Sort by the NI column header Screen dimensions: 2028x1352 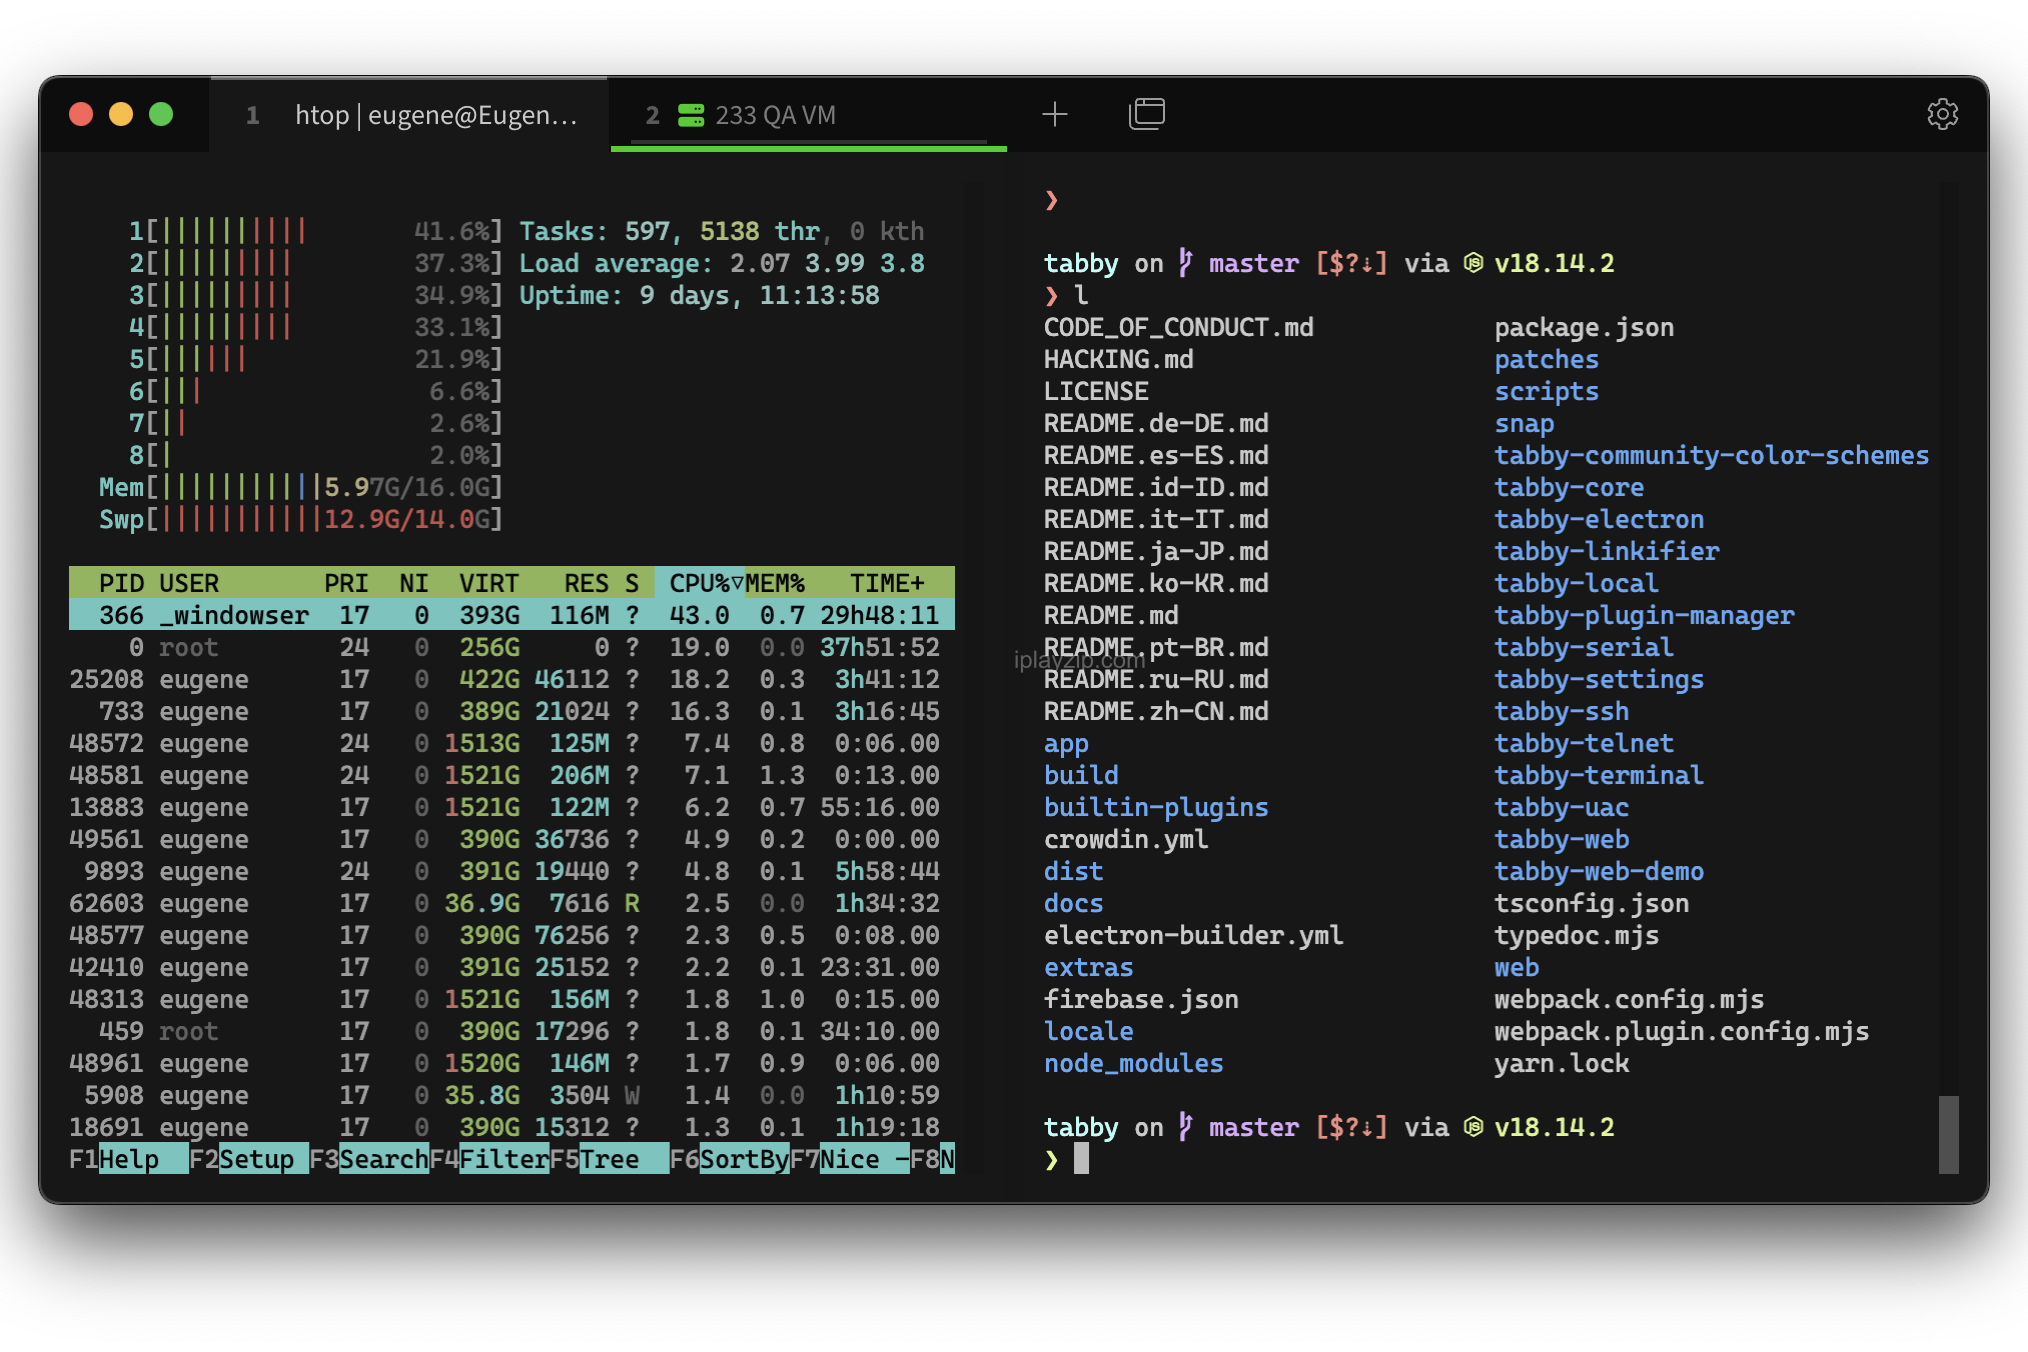pyautogui.click(x=414, y=583)
